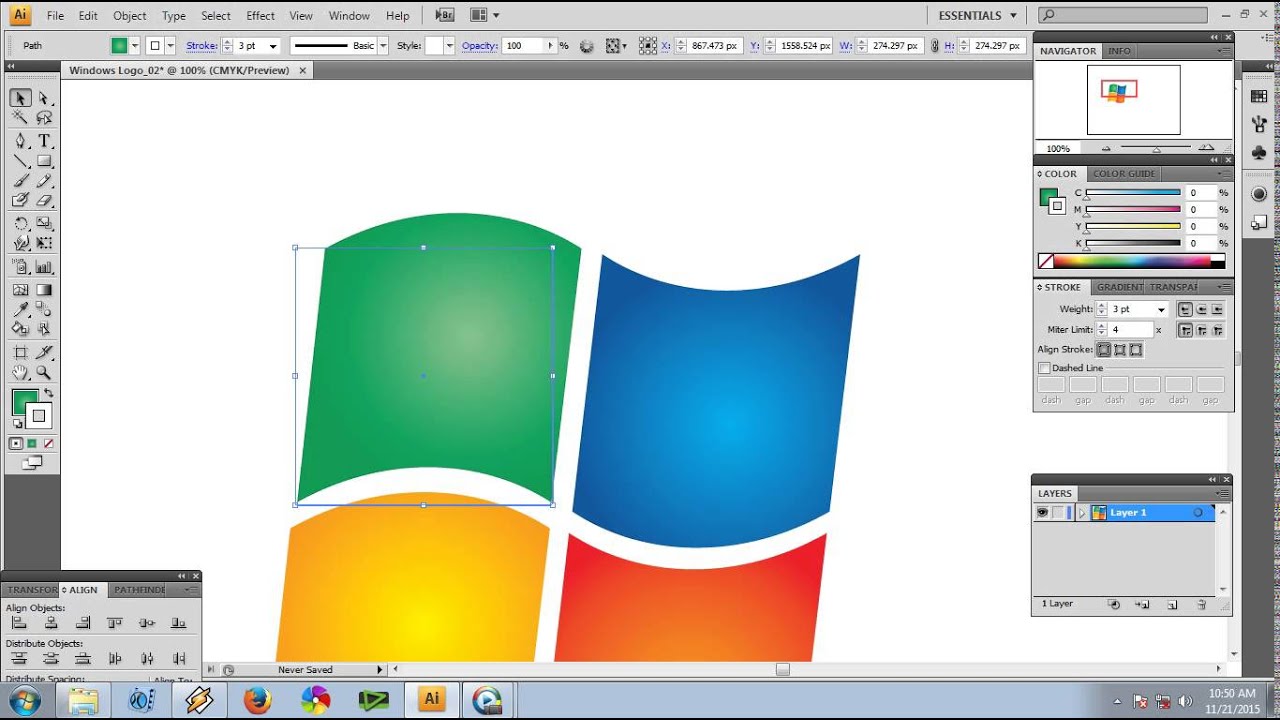Select the Paintbrush tool
The width and height of the screenshot is (1280, 720).
pos(20,181)
